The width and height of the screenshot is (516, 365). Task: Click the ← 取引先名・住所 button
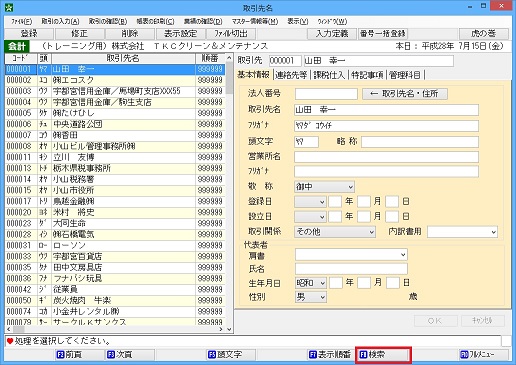(405, 94)
